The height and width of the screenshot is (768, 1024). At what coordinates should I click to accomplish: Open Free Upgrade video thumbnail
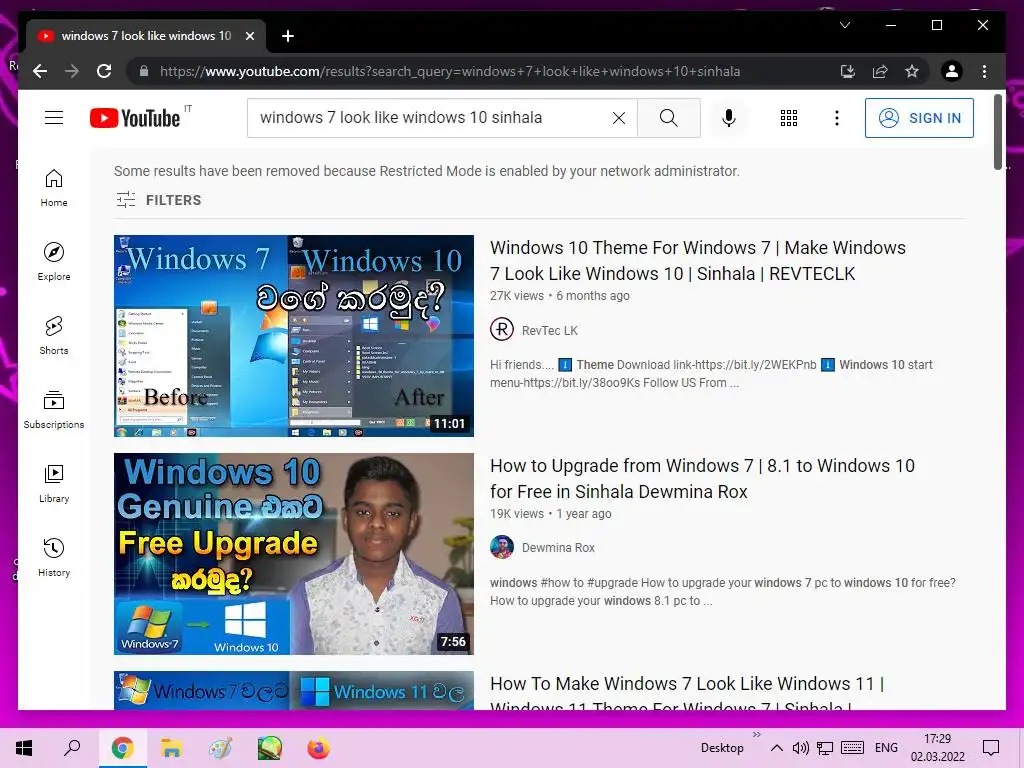(x=293, y=554)
